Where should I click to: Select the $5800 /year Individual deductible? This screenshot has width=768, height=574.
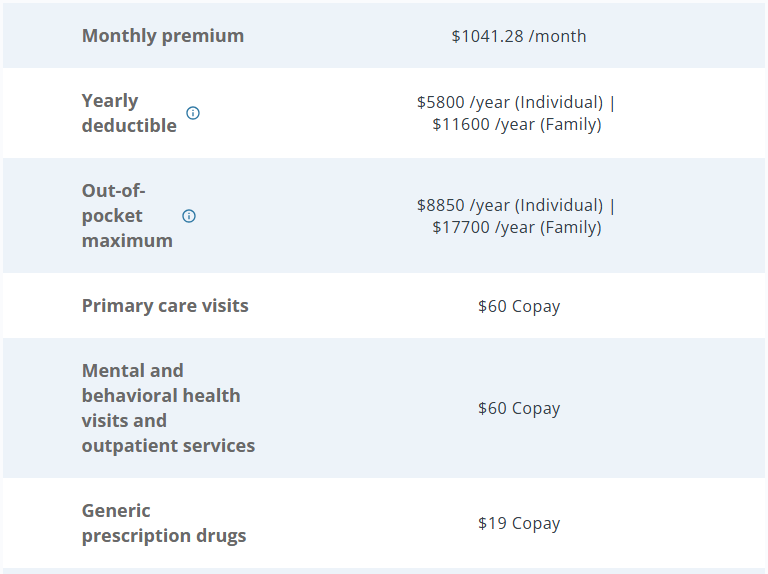point(510,102)
